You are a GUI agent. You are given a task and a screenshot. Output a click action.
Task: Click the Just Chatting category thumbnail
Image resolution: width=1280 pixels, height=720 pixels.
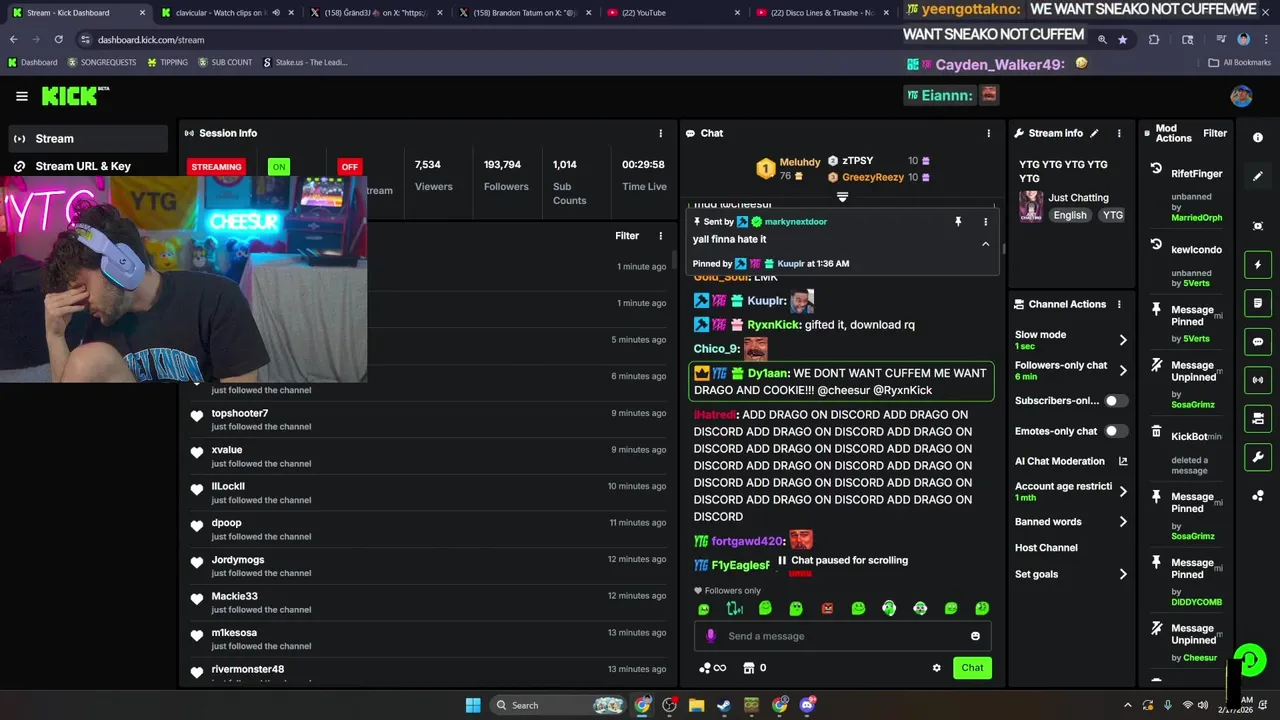[1031, 206]
